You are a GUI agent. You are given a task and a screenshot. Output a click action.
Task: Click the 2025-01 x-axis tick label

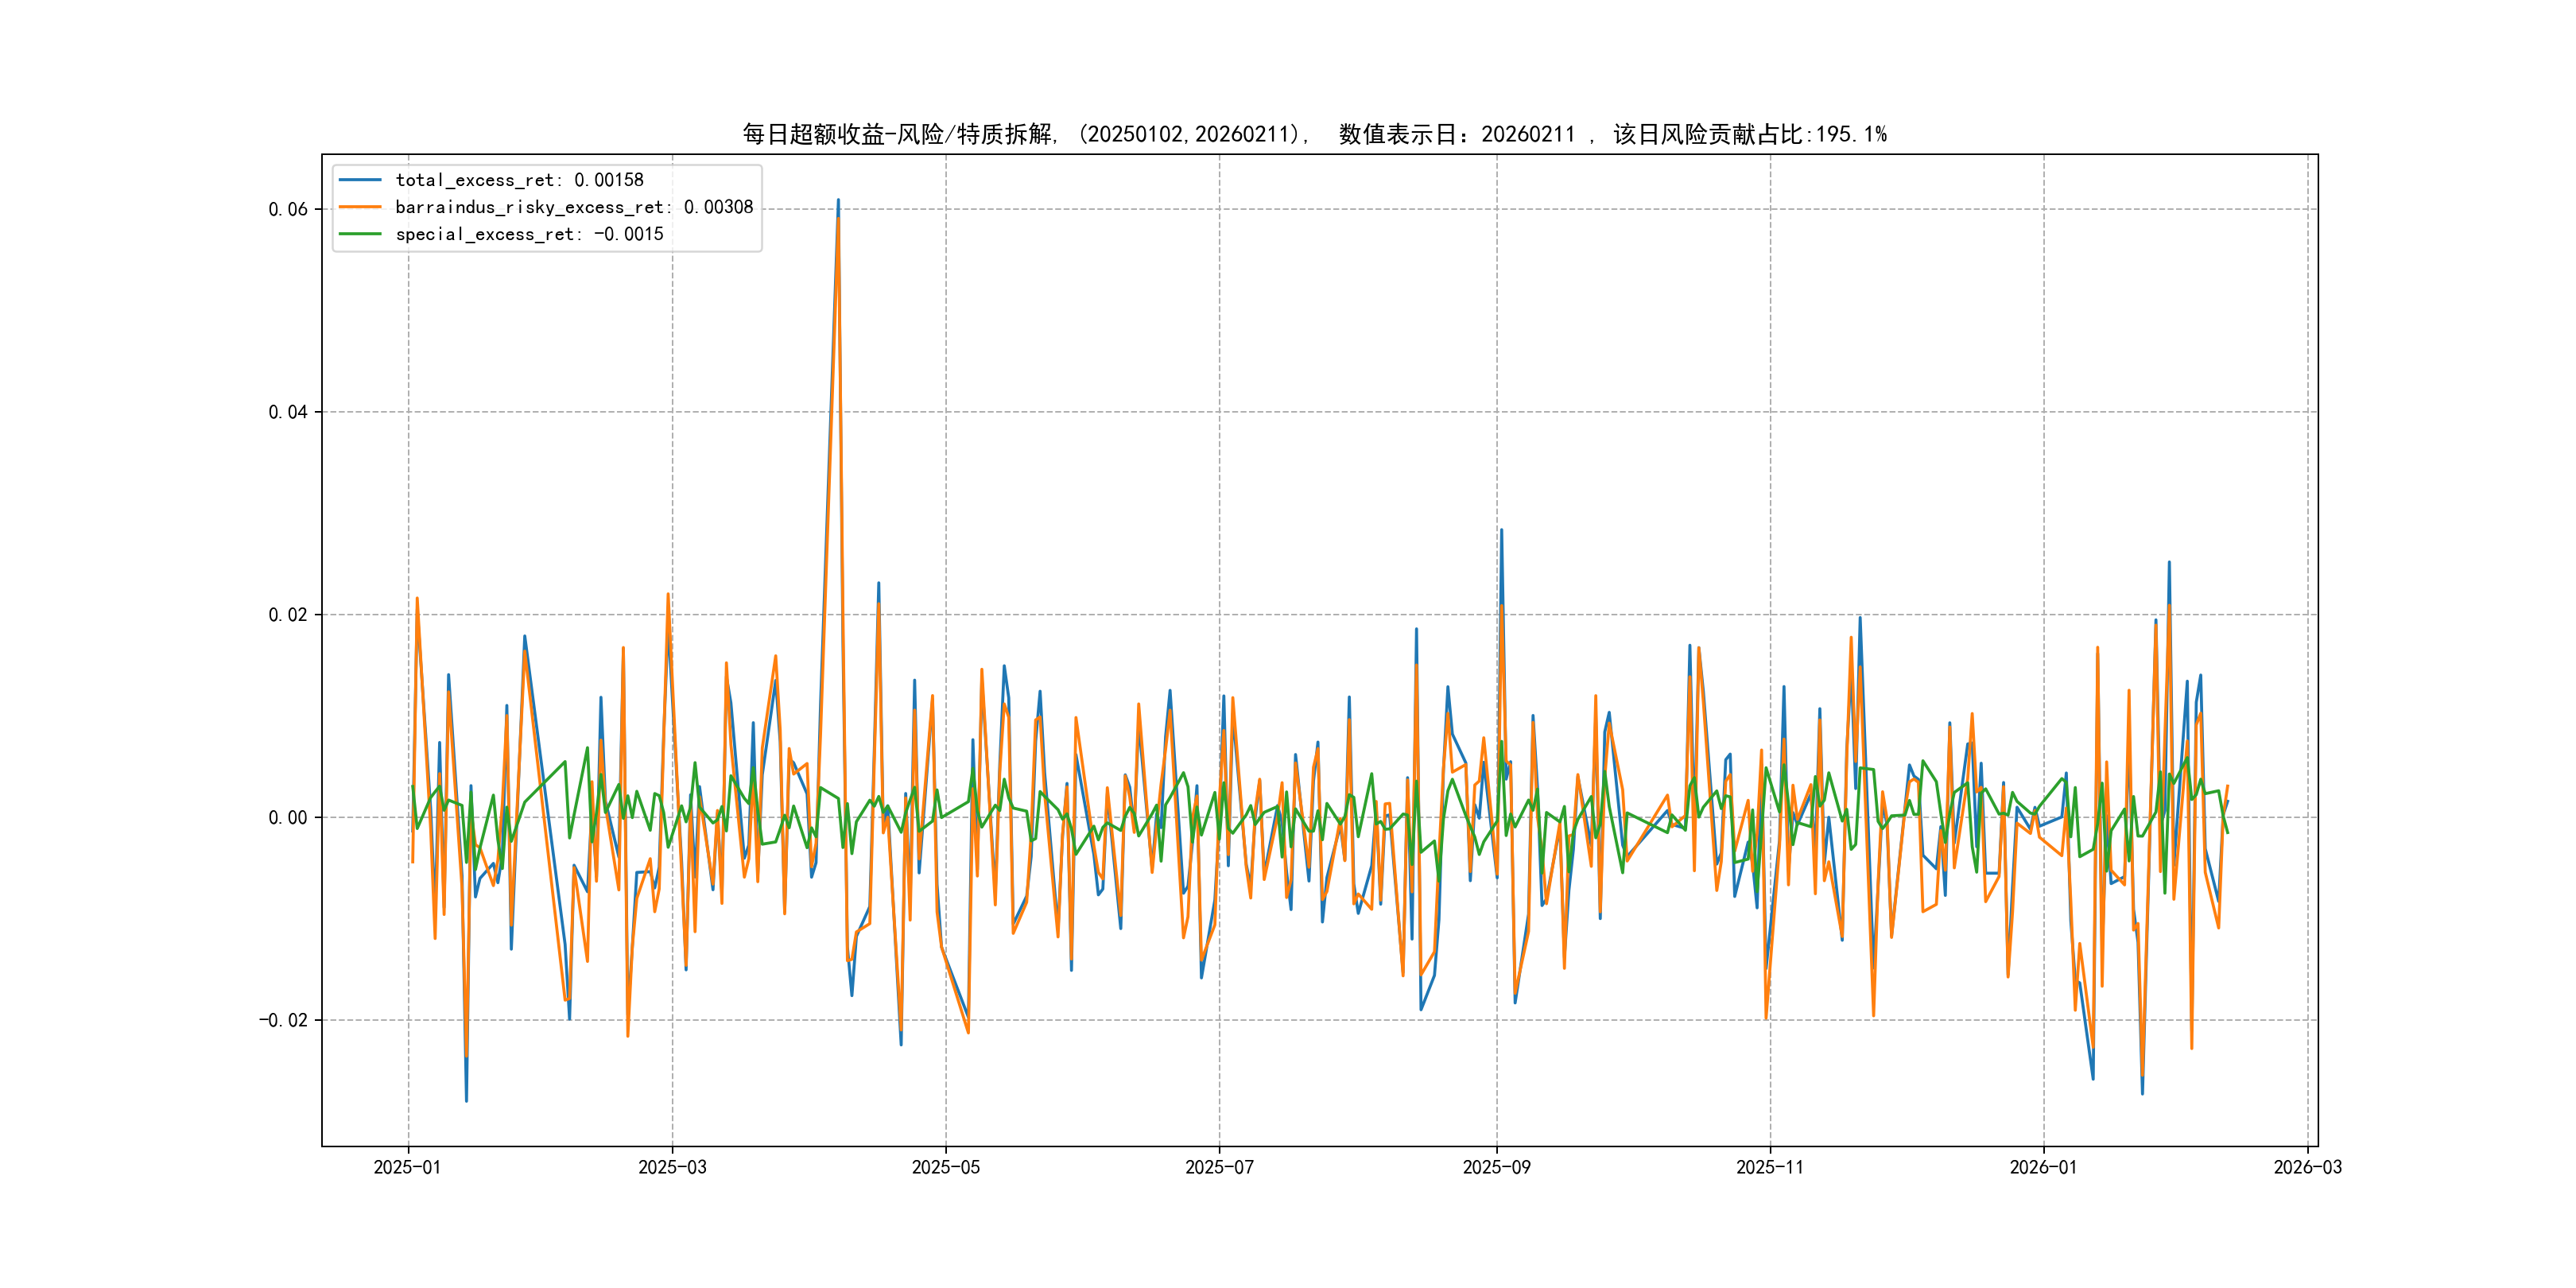[x=407, y=1168]
